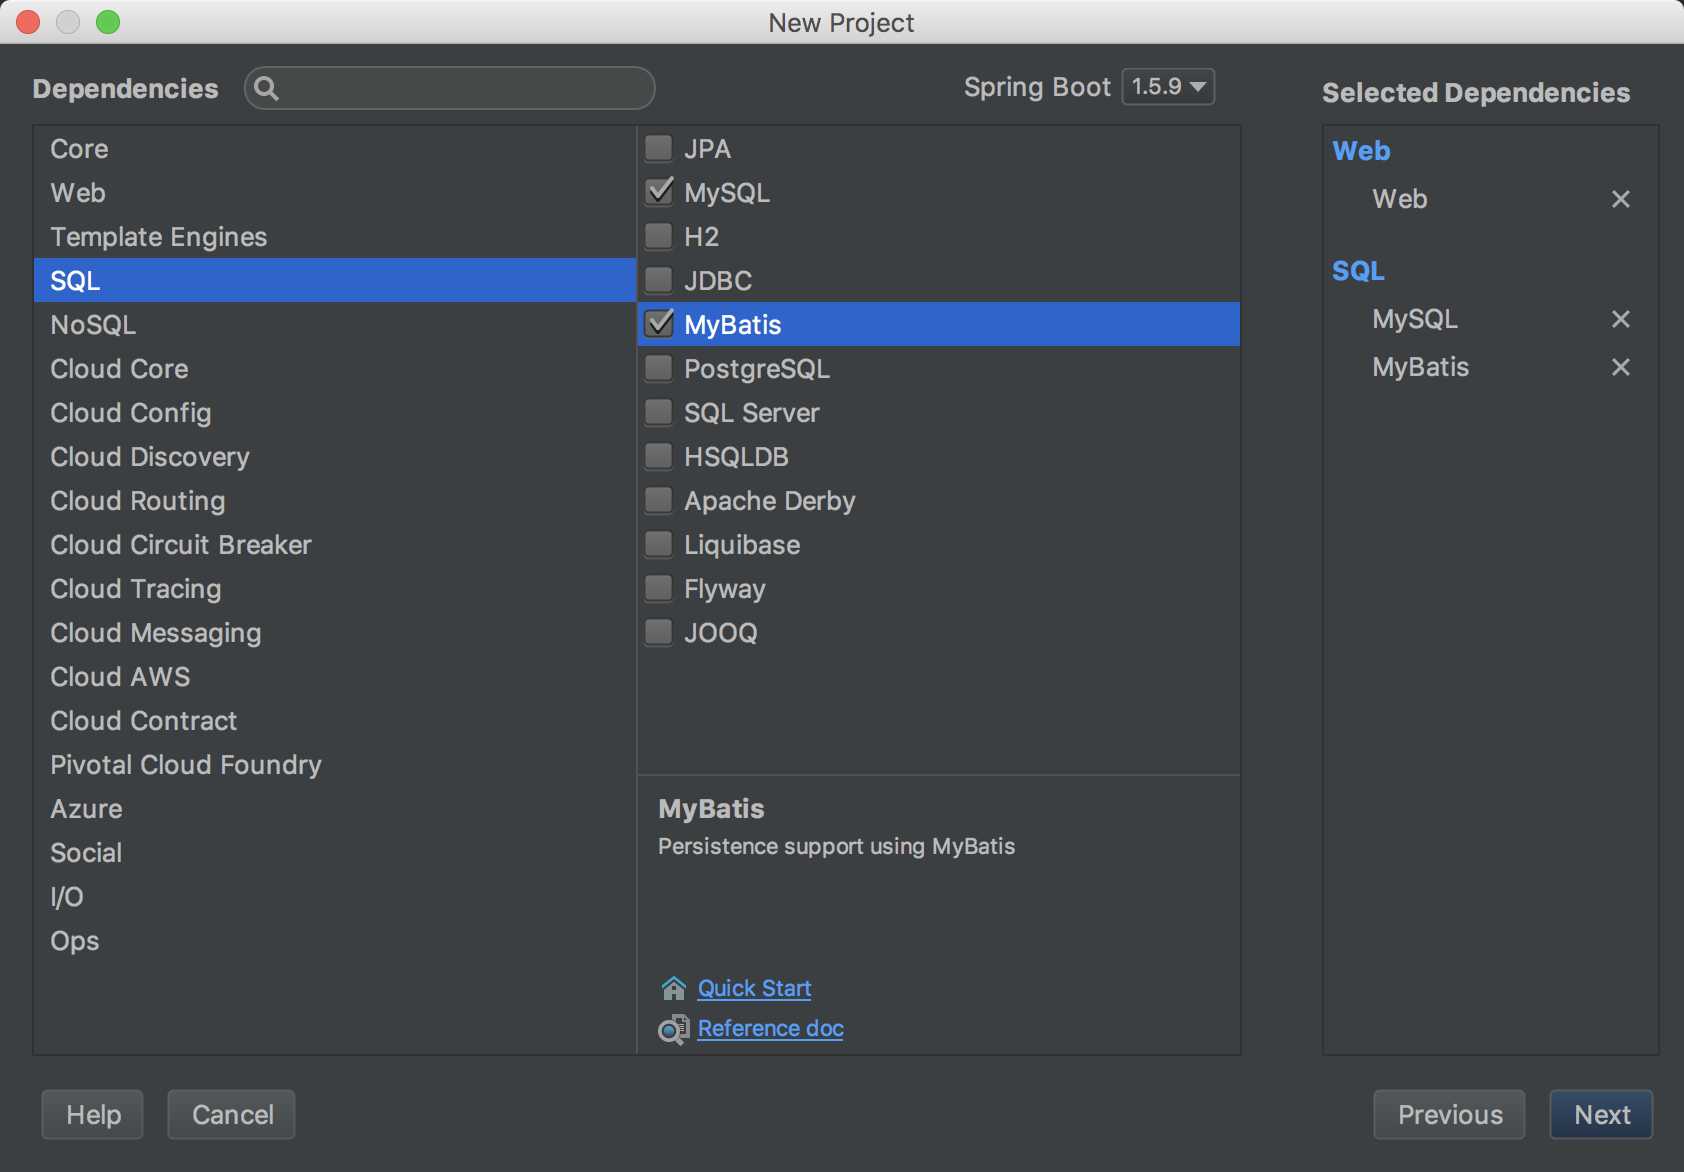Cancel the New Project dialog
The height and width of the screenshot is (1172, 1684).
[232, 1114]
